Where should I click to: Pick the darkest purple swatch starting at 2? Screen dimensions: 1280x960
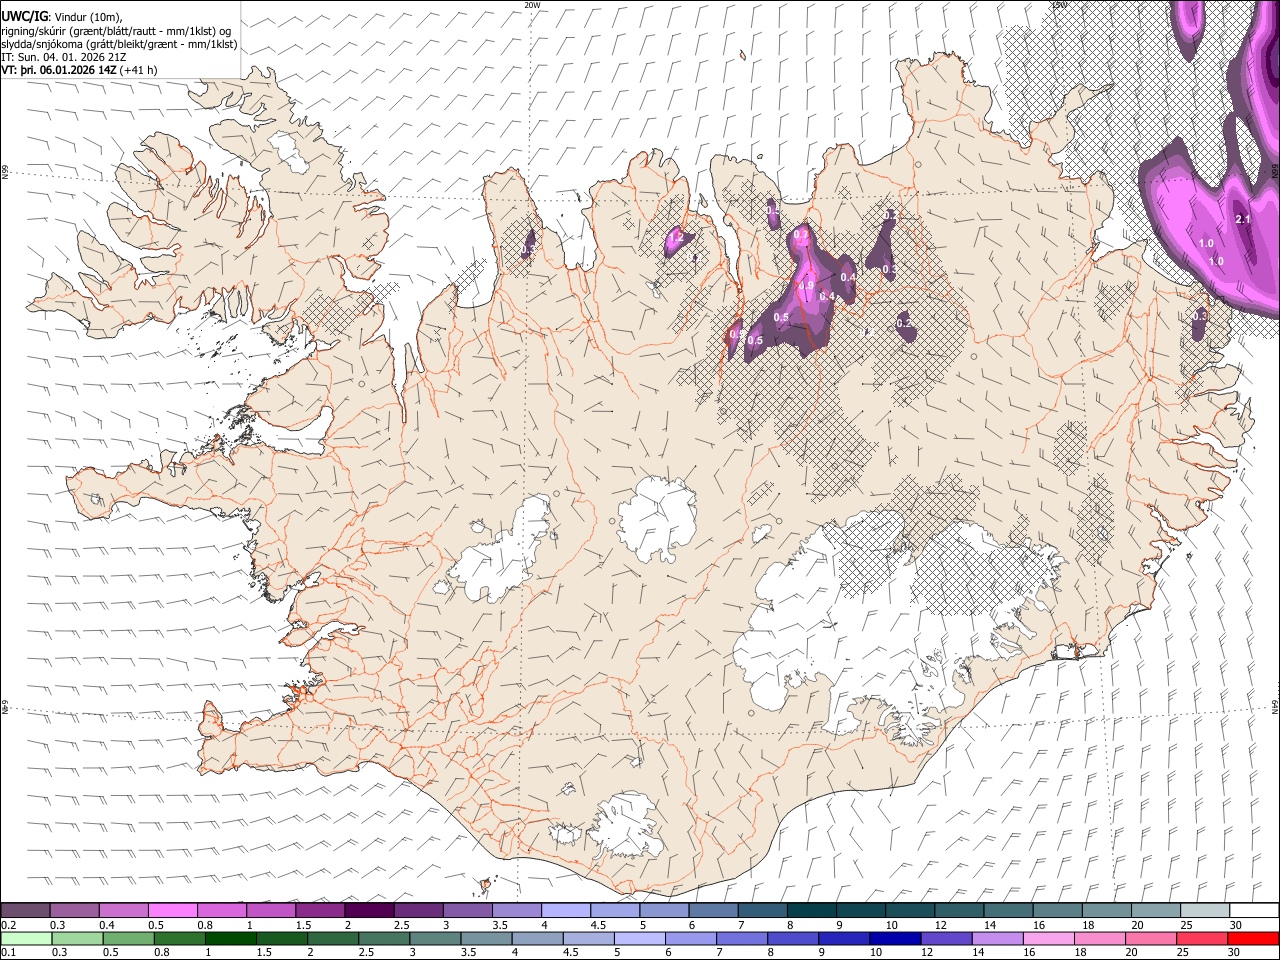click(x=369, y=910)
